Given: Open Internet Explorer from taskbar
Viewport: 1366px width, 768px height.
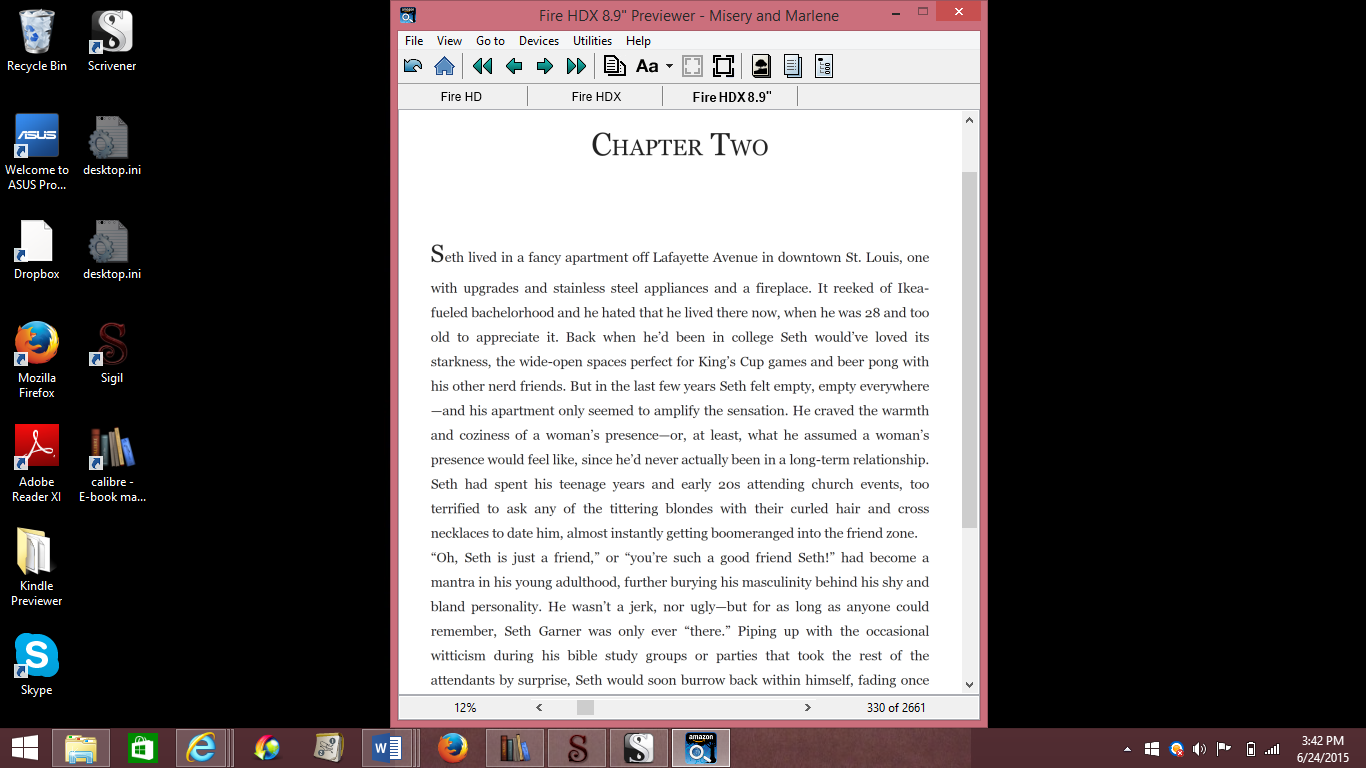Looking at the screenshot, I should (201, 747).
